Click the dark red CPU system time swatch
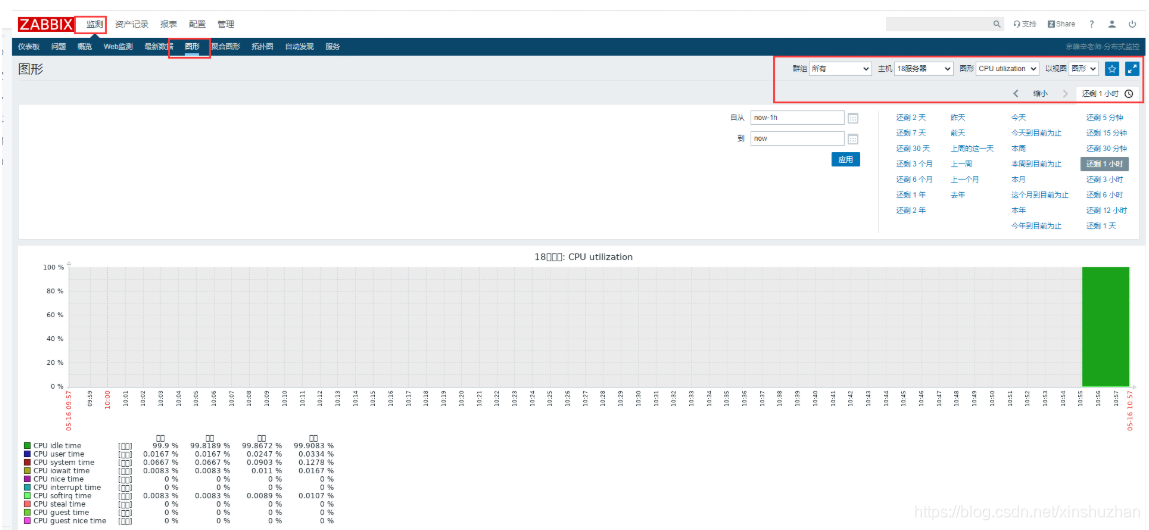The height and width of the screenshot is (530, 1149). (27, 462)
